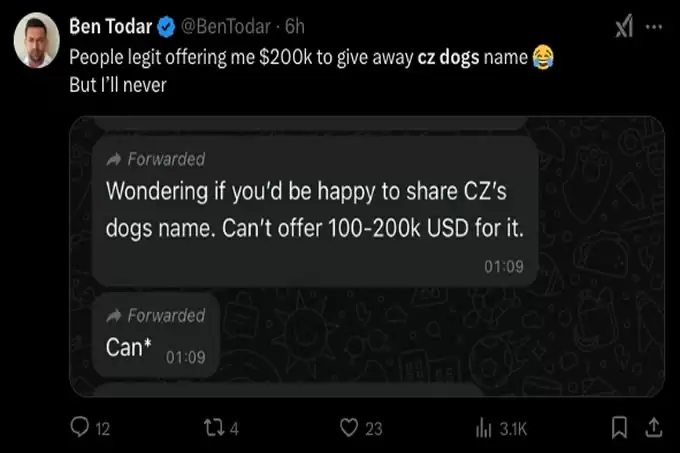This screenshot has width=680, height=453.
Task: Open the Grok icon beside the ellipsis
Action: click(x=623, y=27)
